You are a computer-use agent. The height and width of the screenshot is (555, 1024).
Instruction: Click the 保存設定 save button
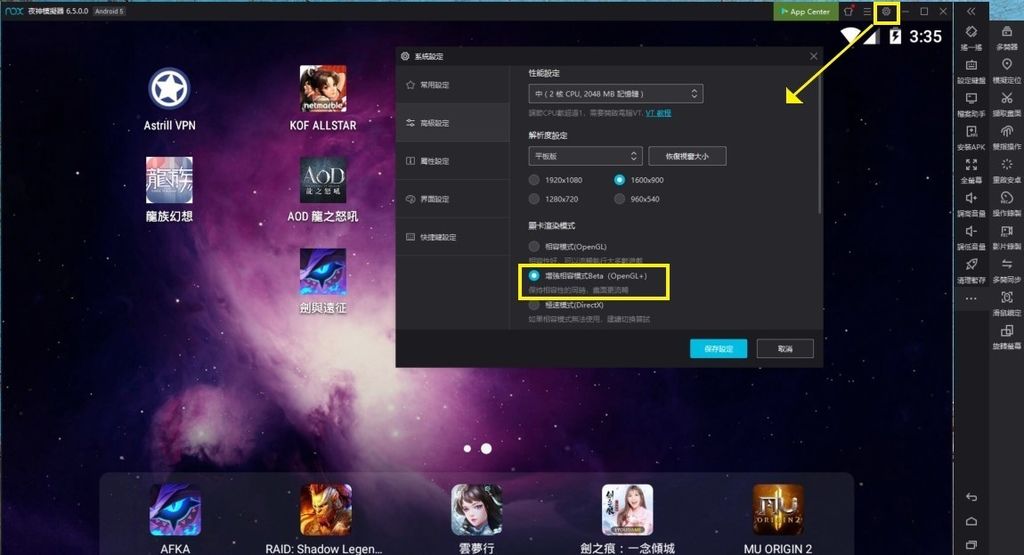(x=718, y=349)
